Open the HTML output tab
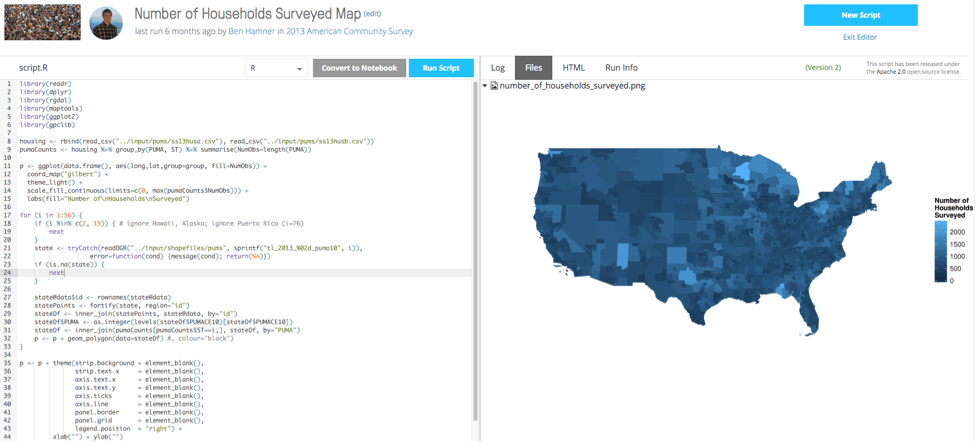The height and width of the screenshot is (442, 975). [x=573, y=68]
